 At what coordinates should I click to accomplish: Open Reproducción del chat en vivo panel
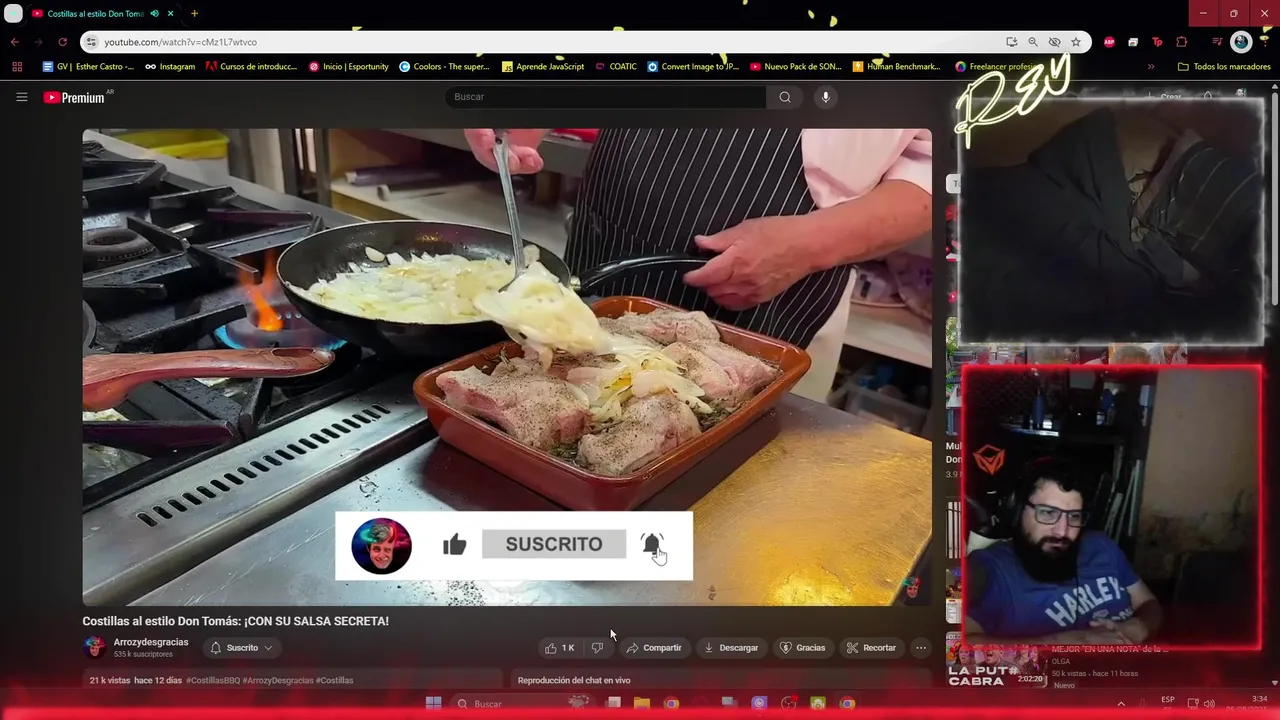click(x=574, y=680)
